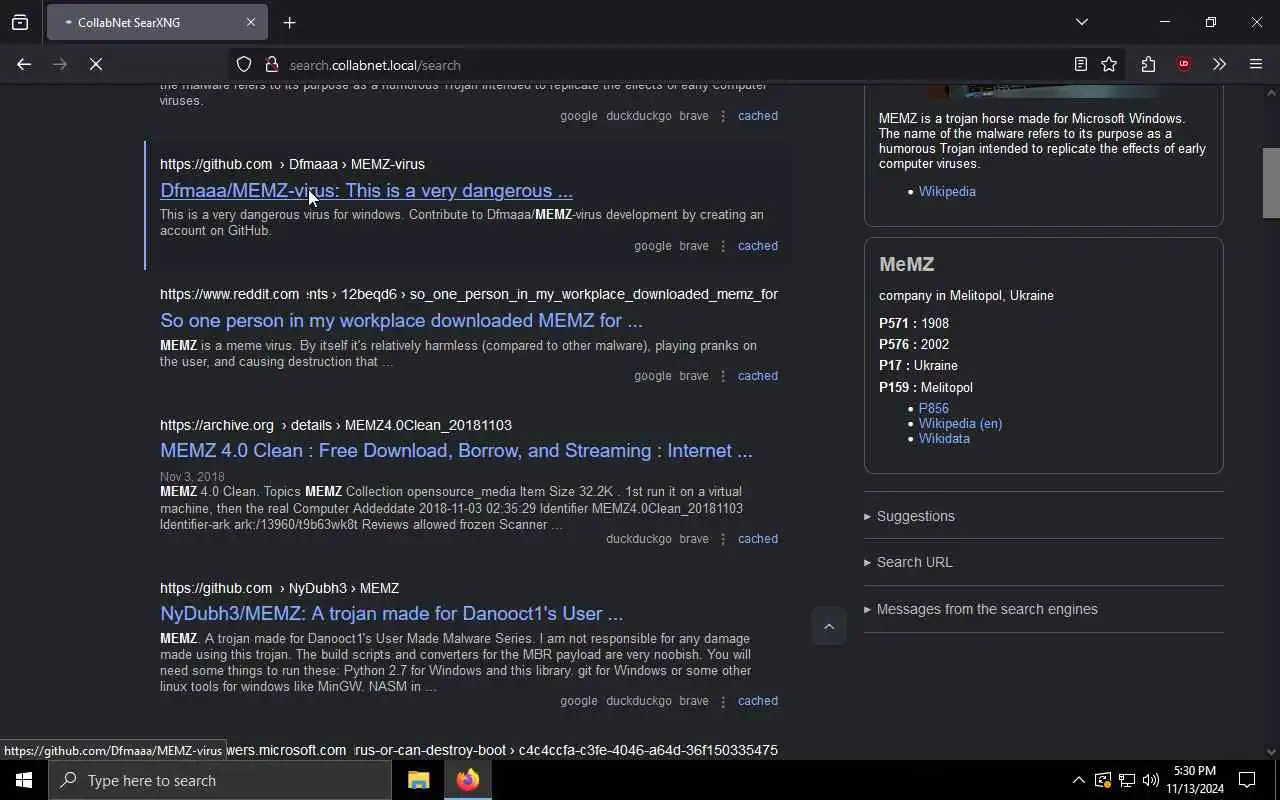Open the notification center icon
The height and width of the screenshot is (800, 1280).
[x=1247, y=780]
